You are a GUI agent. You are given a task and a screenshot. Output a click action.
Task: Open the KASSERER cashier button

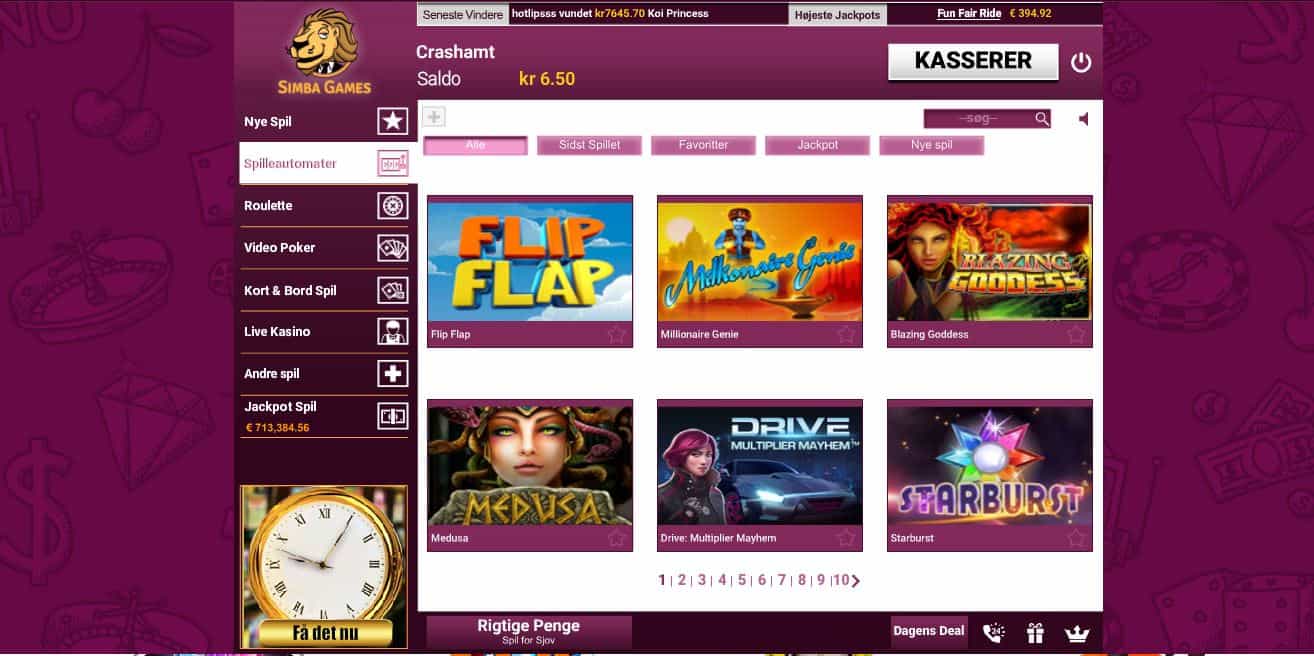(x=973, y=61)
